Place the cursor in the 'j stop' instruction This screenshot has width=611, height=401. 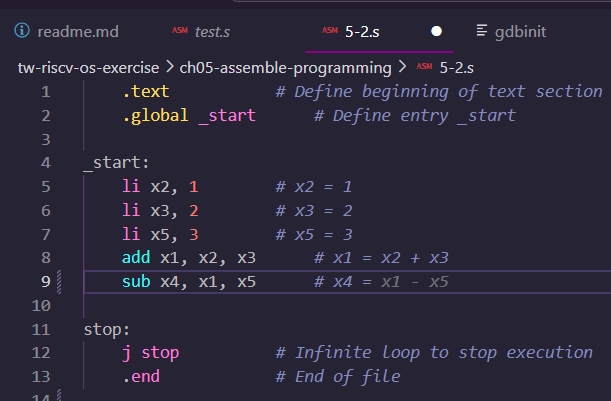tap(151, 353)
